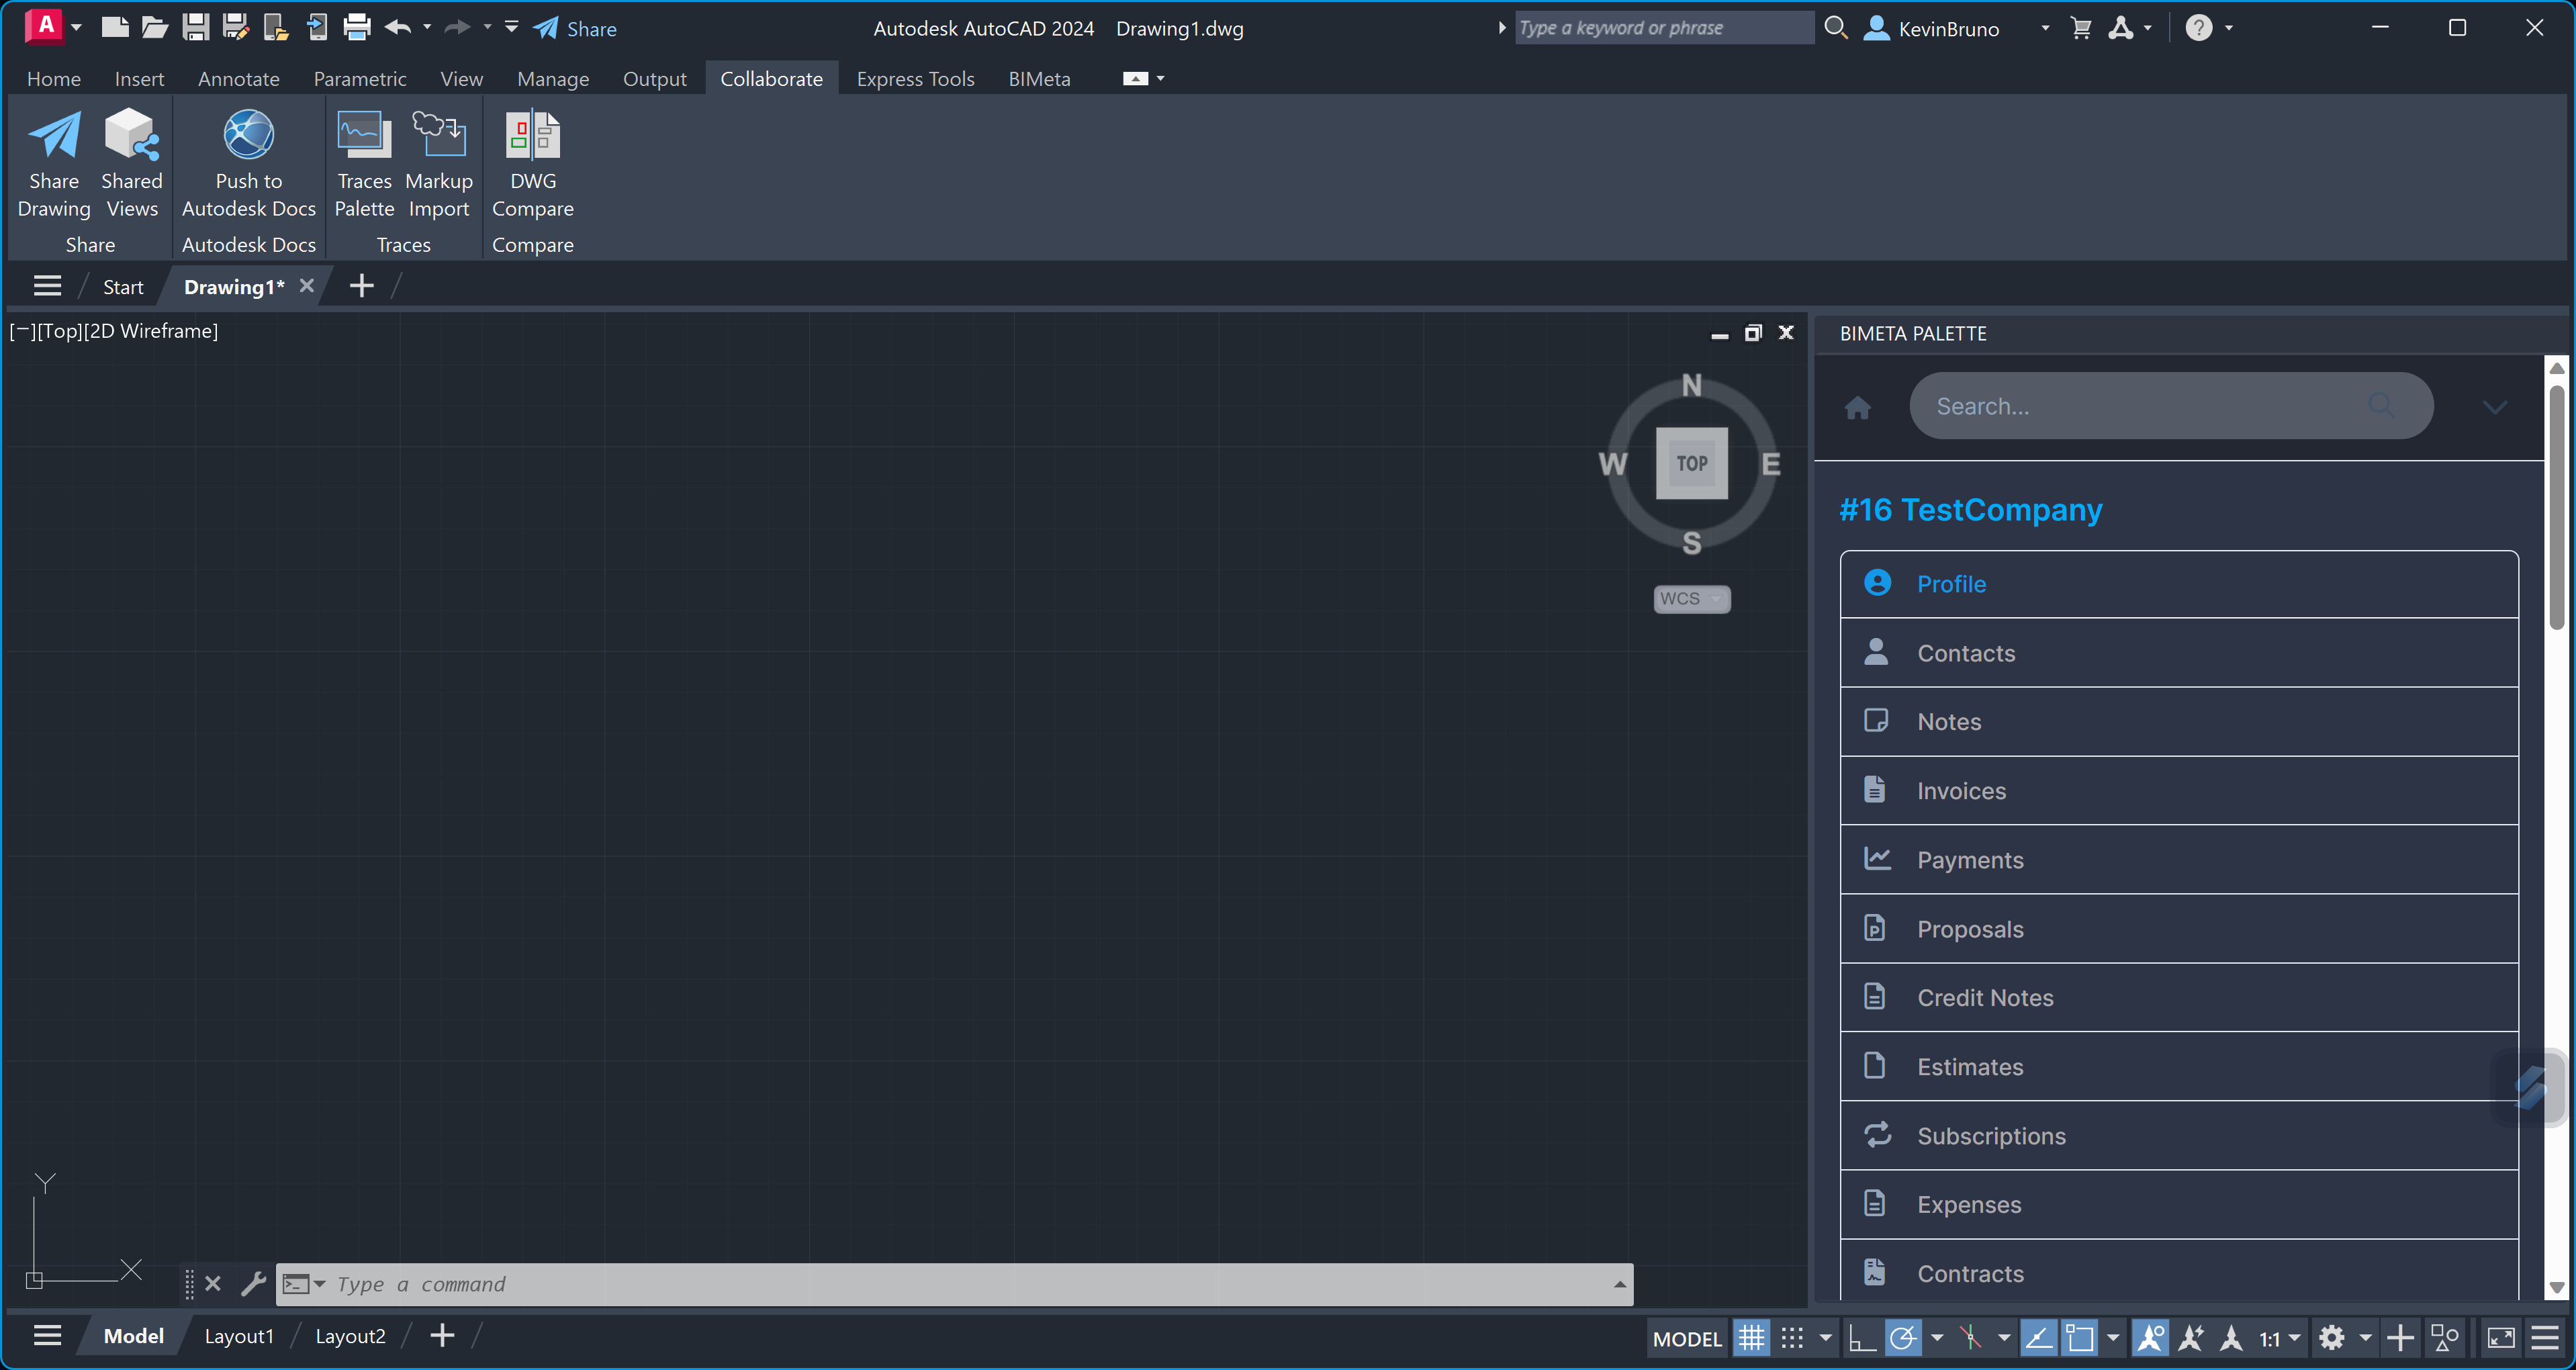Toggle Isometric Drafting in status bar
2576x1370 pixels.
click(x=1970, y=1337)
